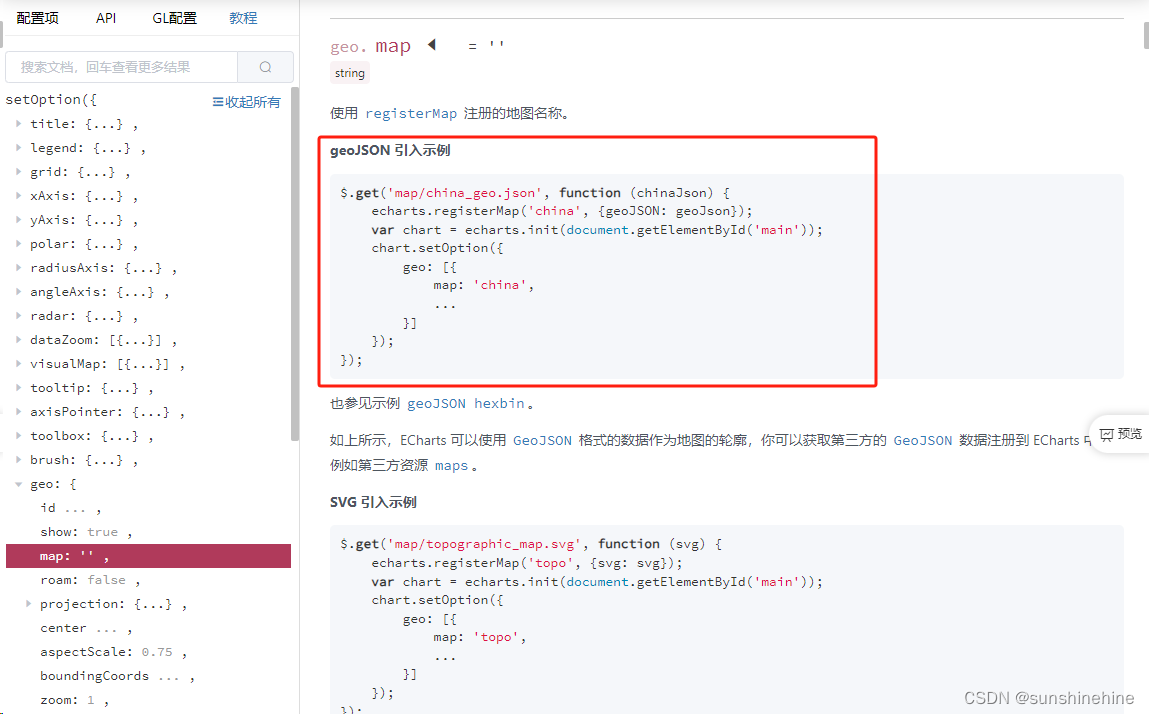Viewport: 1149px width, 714px height.
Task: Open the 预览 preview flap on right edge
Action: click(1125, 434)
